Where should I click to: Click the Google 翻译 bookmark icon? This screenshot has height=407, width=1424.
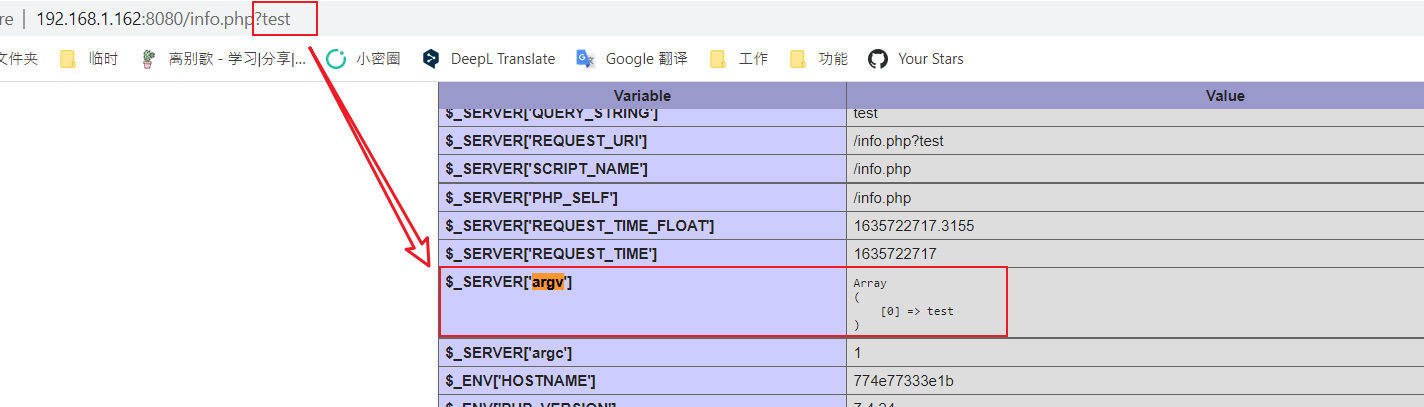[586, 59]
